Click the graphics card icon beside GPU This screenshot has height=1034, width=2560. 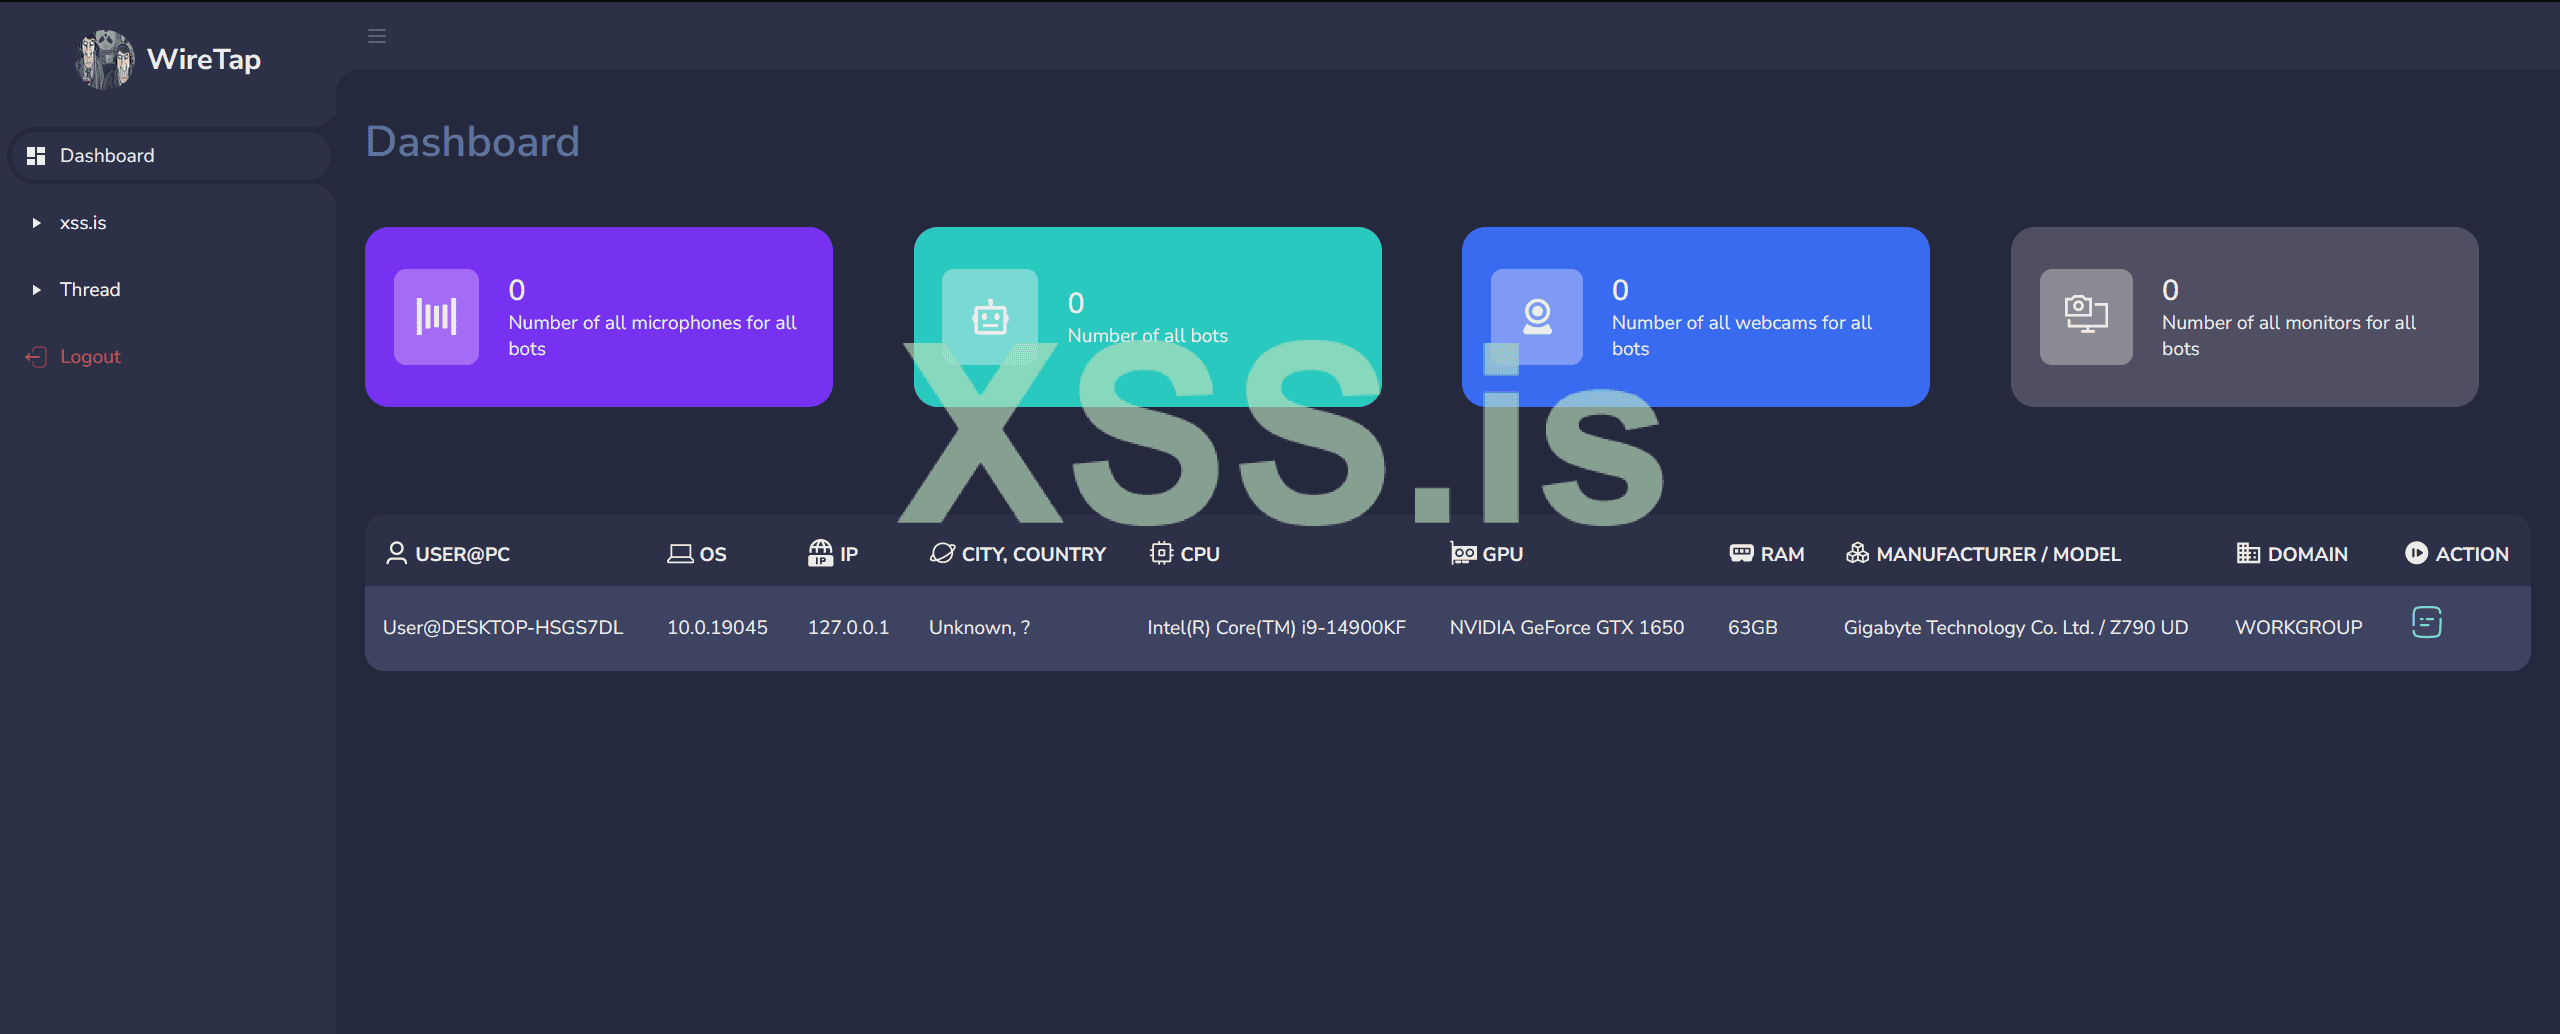1463,553
